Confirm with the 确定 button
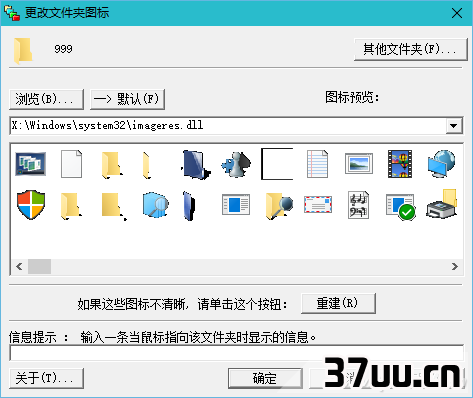473x398 pixels. pyautogui.click(x=265, y=378)
